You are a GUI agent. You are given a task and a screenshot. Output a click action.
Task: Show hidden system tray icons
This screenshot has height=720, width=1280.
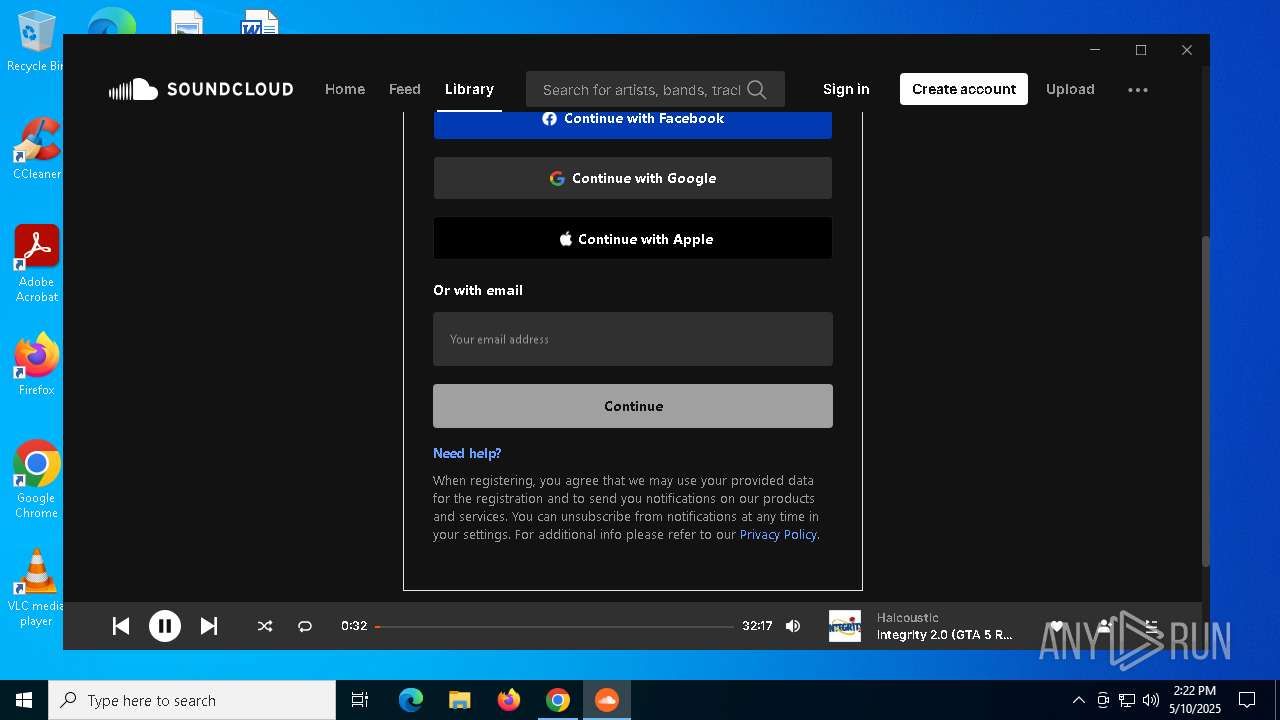click(1078, 700)
